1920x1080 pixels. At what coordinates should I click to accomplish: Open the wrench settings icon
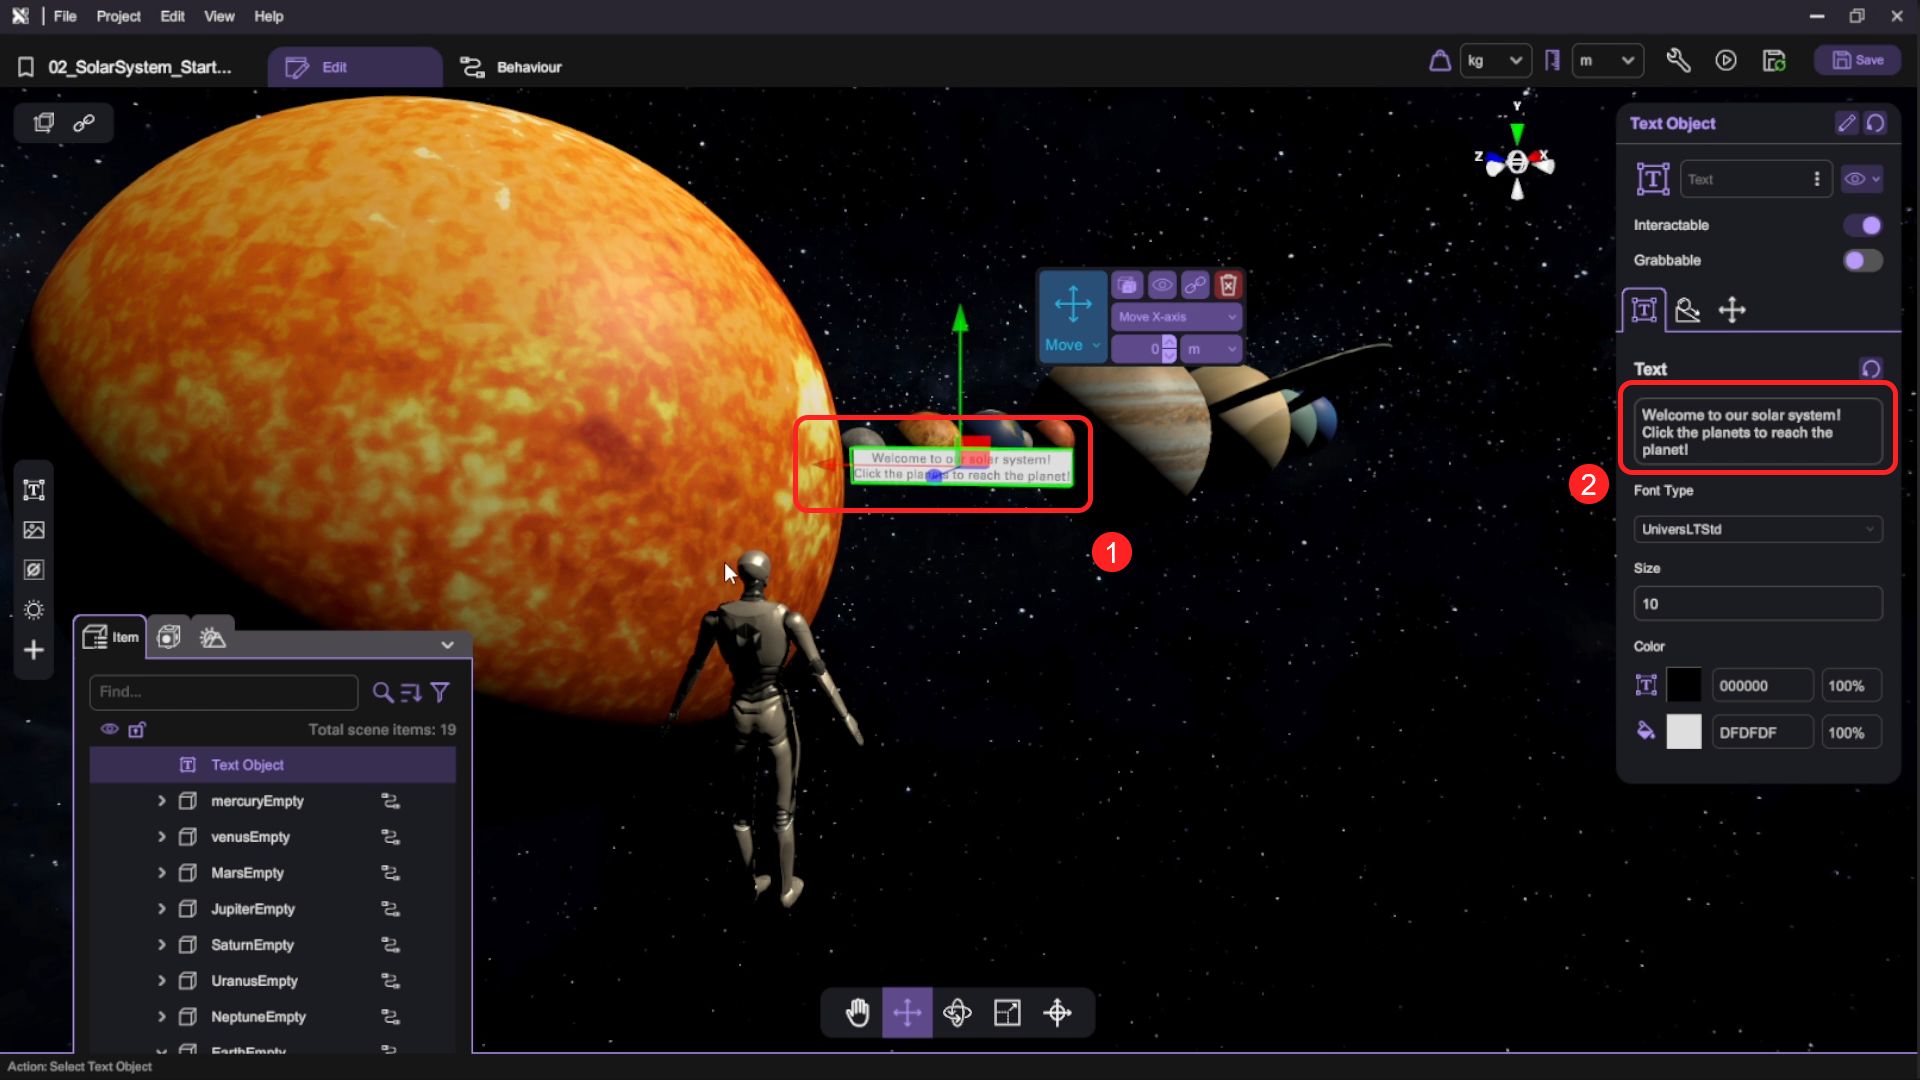(1678, 61)
